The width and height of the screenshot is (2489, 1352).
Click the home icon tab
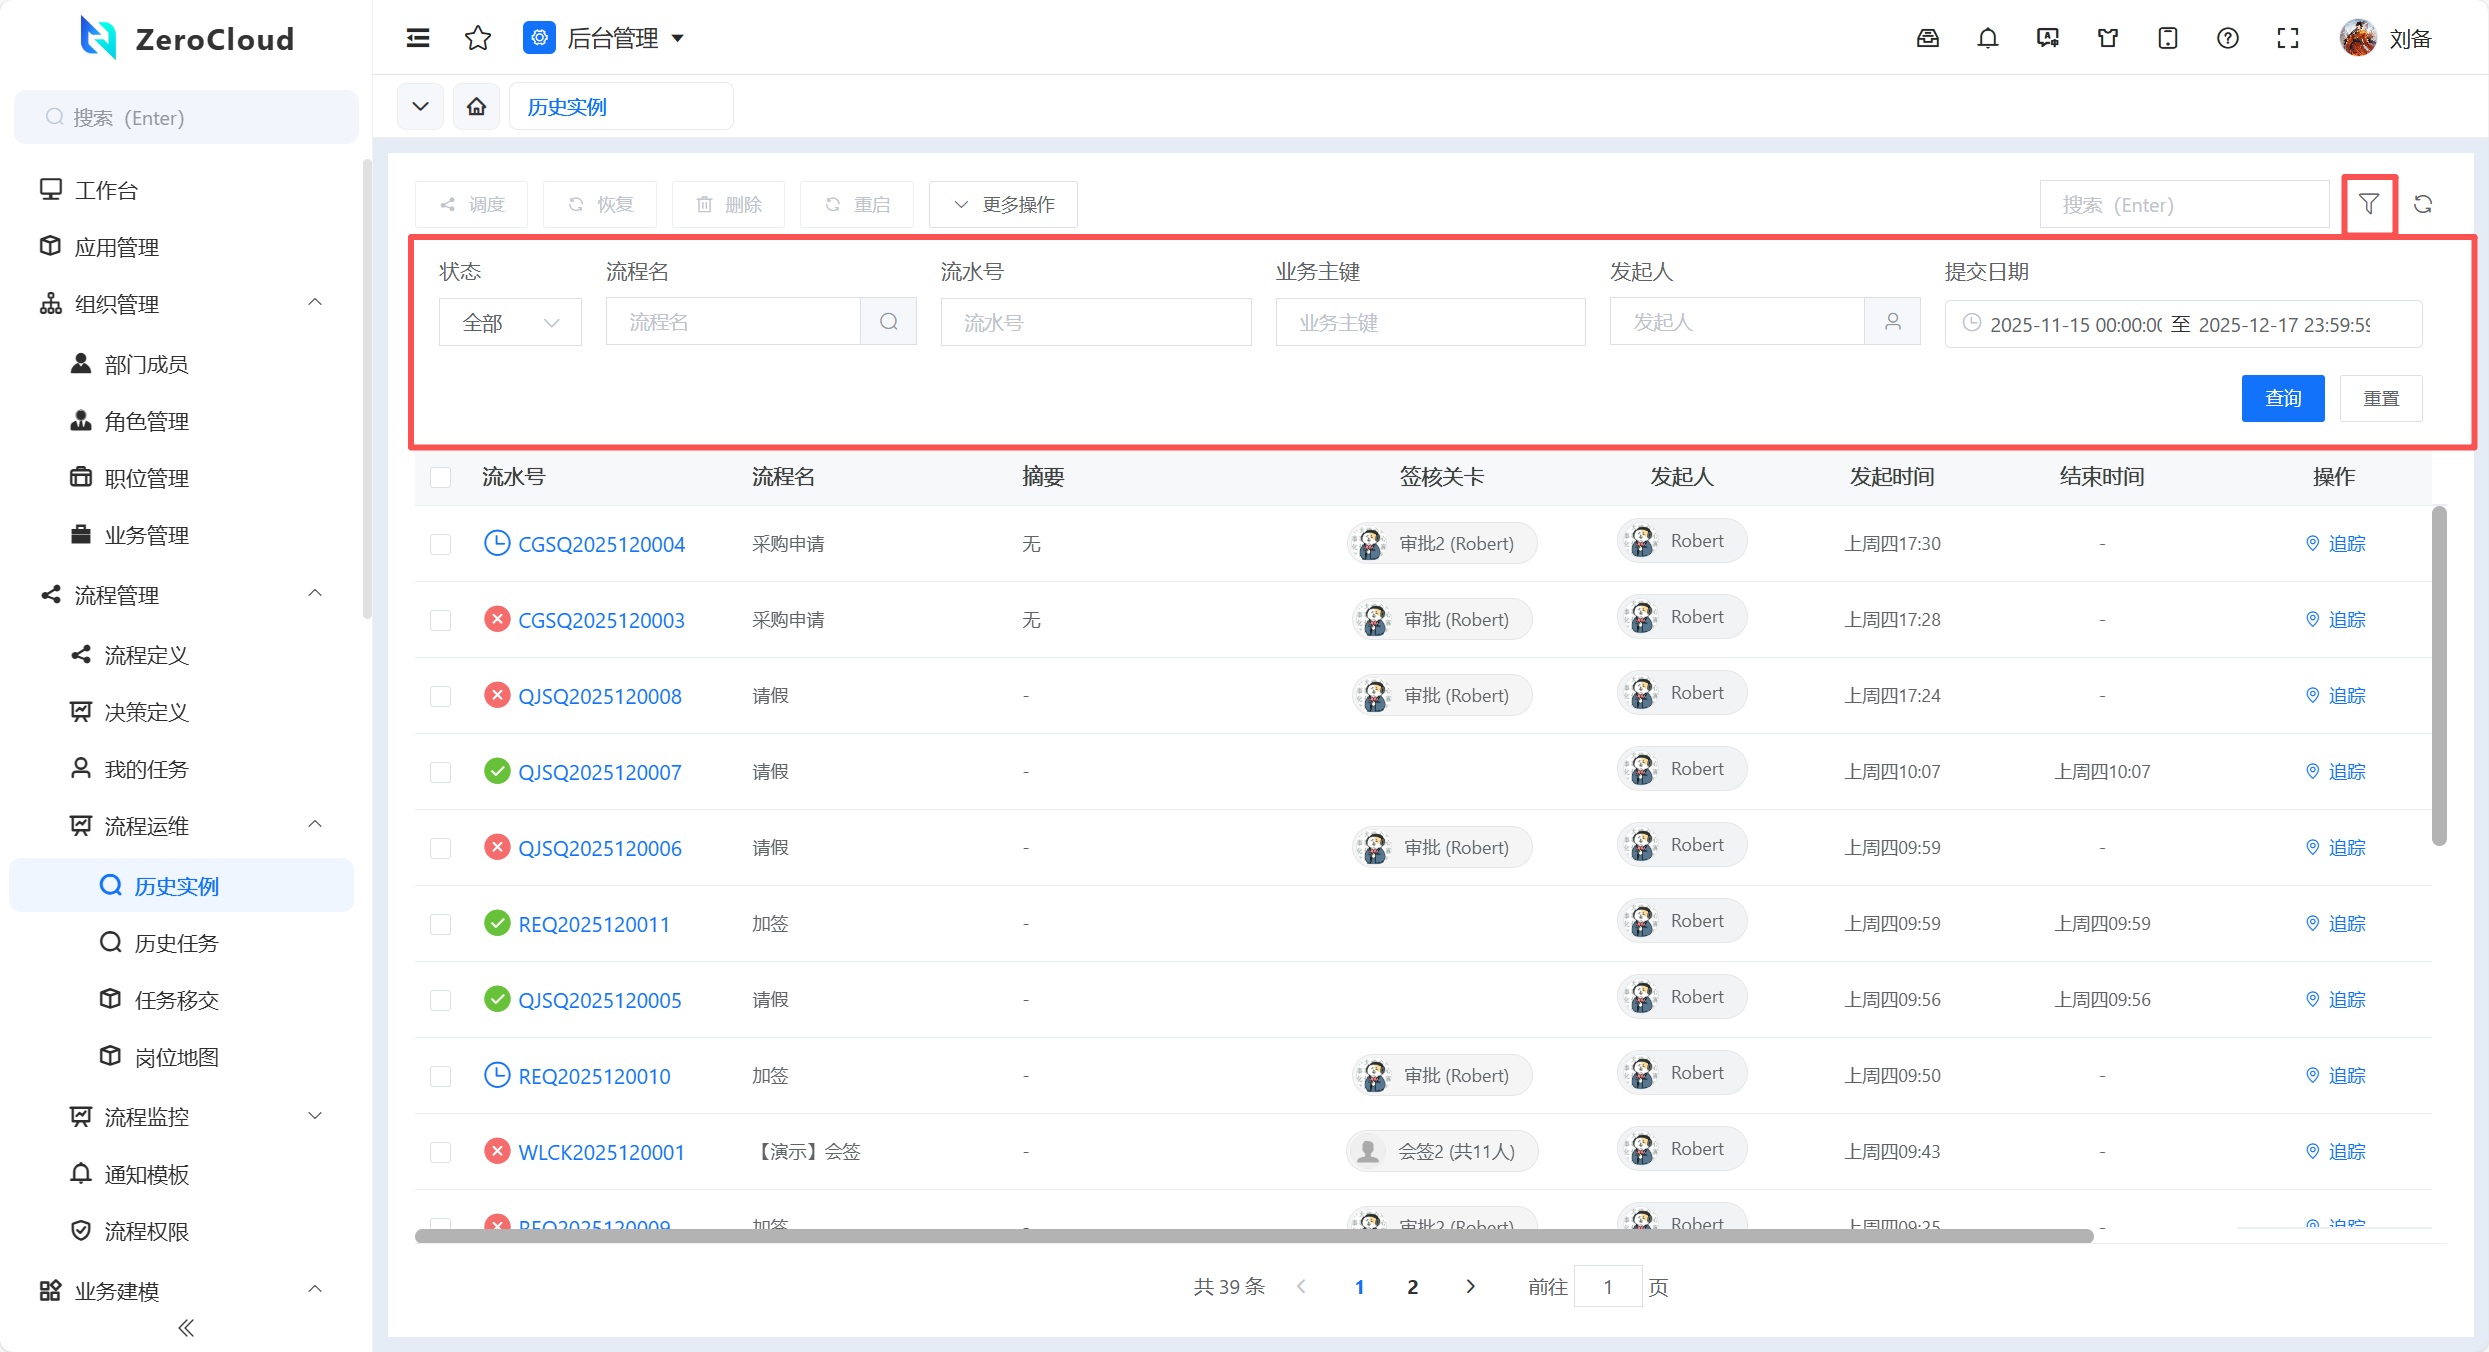point(476,106)
